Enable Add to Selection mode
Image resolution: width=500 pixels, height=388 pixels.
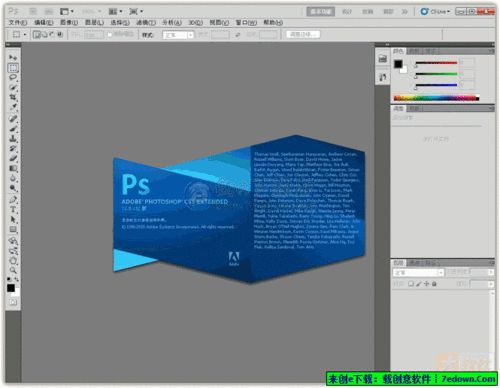tap(44, 34)
